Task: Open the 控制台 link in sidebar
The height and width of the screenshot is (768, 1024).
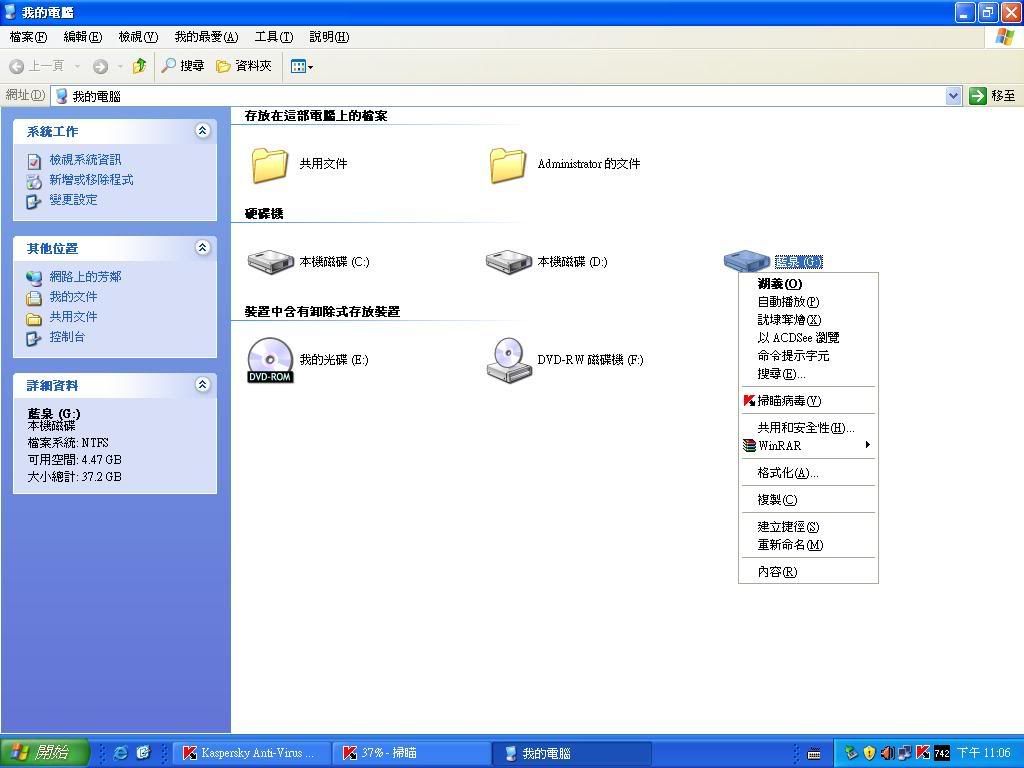Action: point(67,337)
